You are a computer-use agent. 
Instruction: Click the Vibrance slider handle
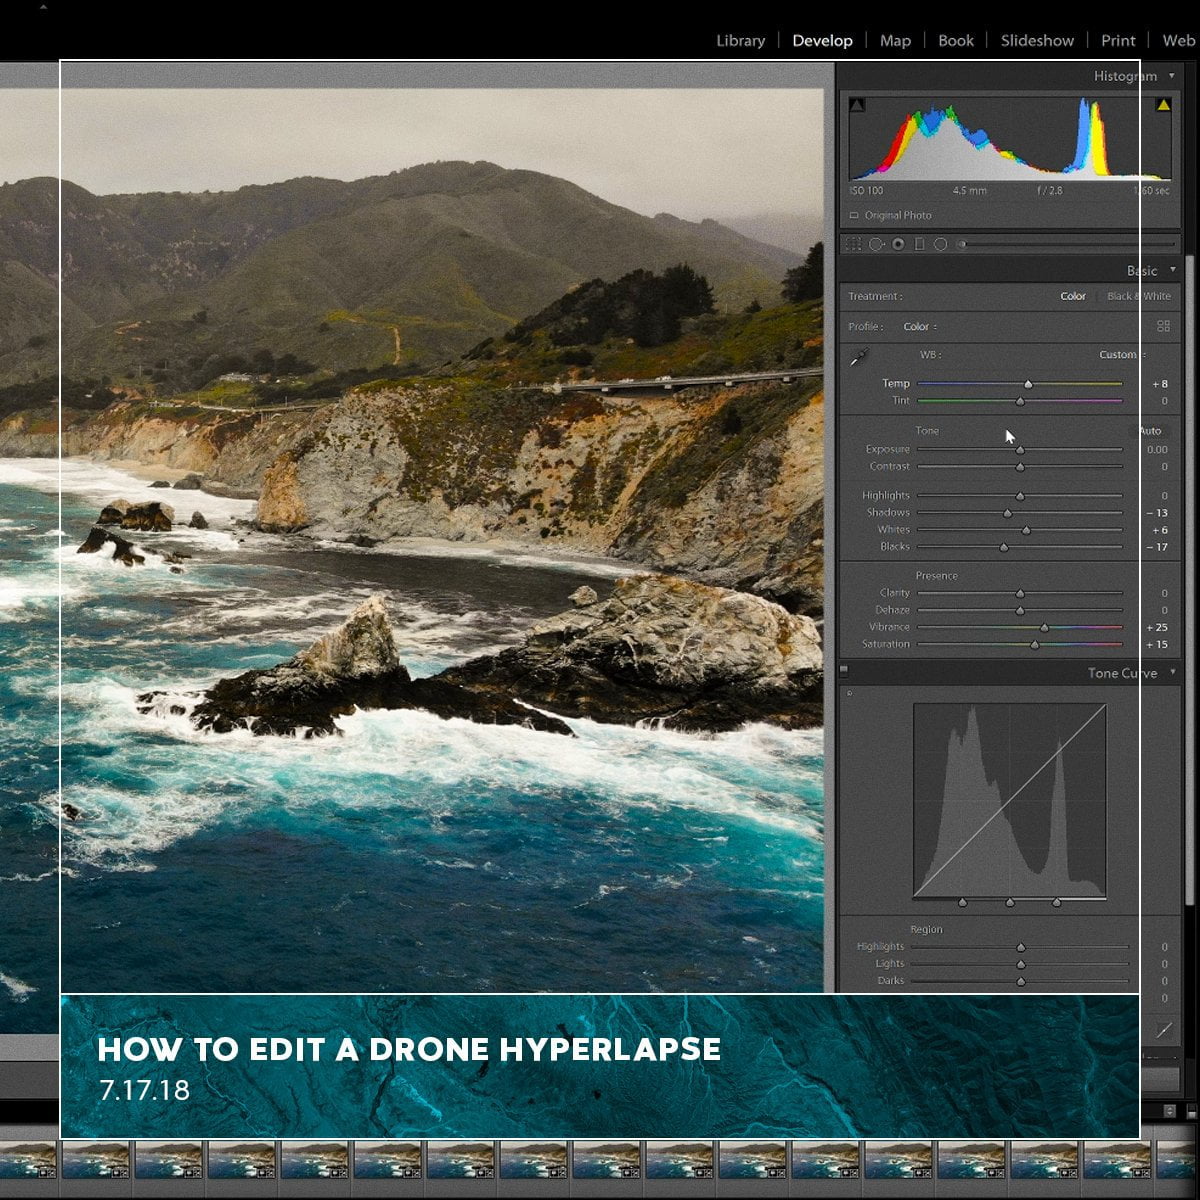tap(1042, 627)
